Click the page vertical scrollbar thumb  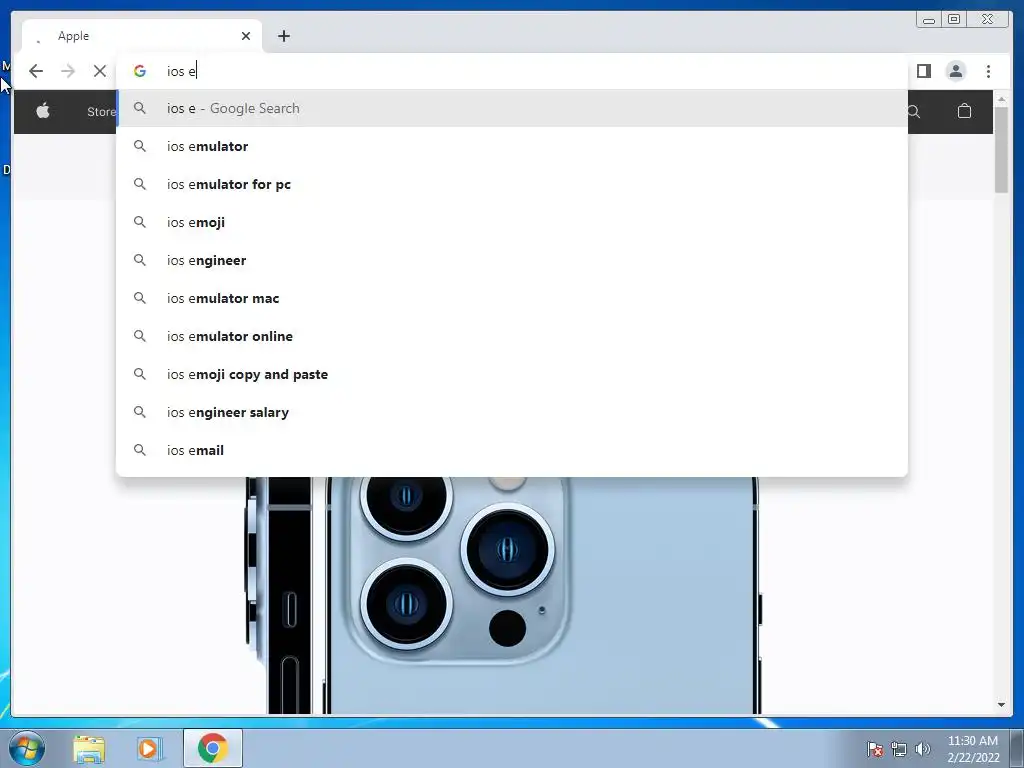(1001, 150)
